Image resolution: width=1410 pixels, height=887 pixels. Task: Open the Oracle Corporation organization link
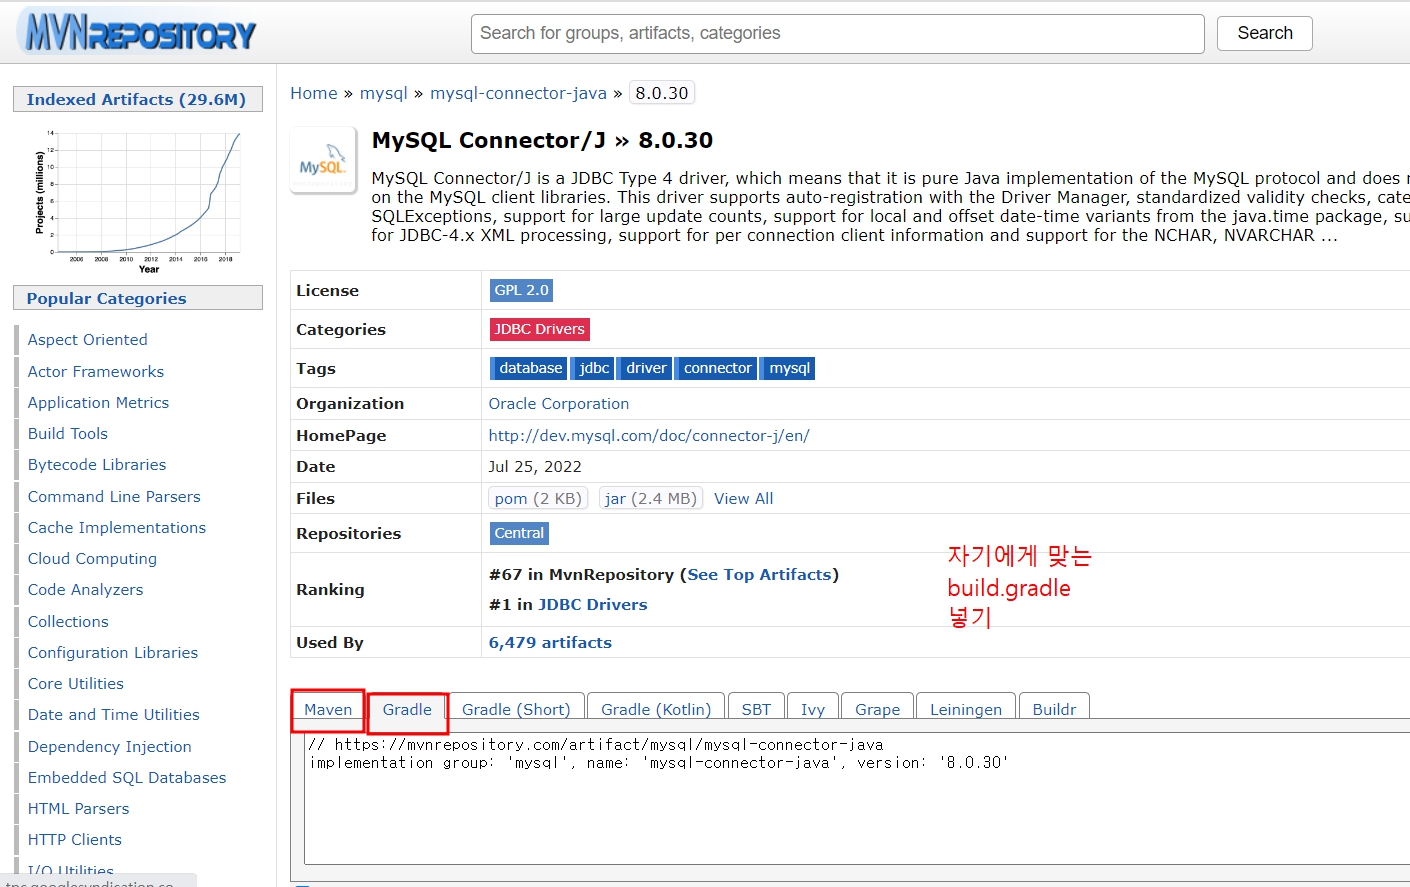(559, 404)
